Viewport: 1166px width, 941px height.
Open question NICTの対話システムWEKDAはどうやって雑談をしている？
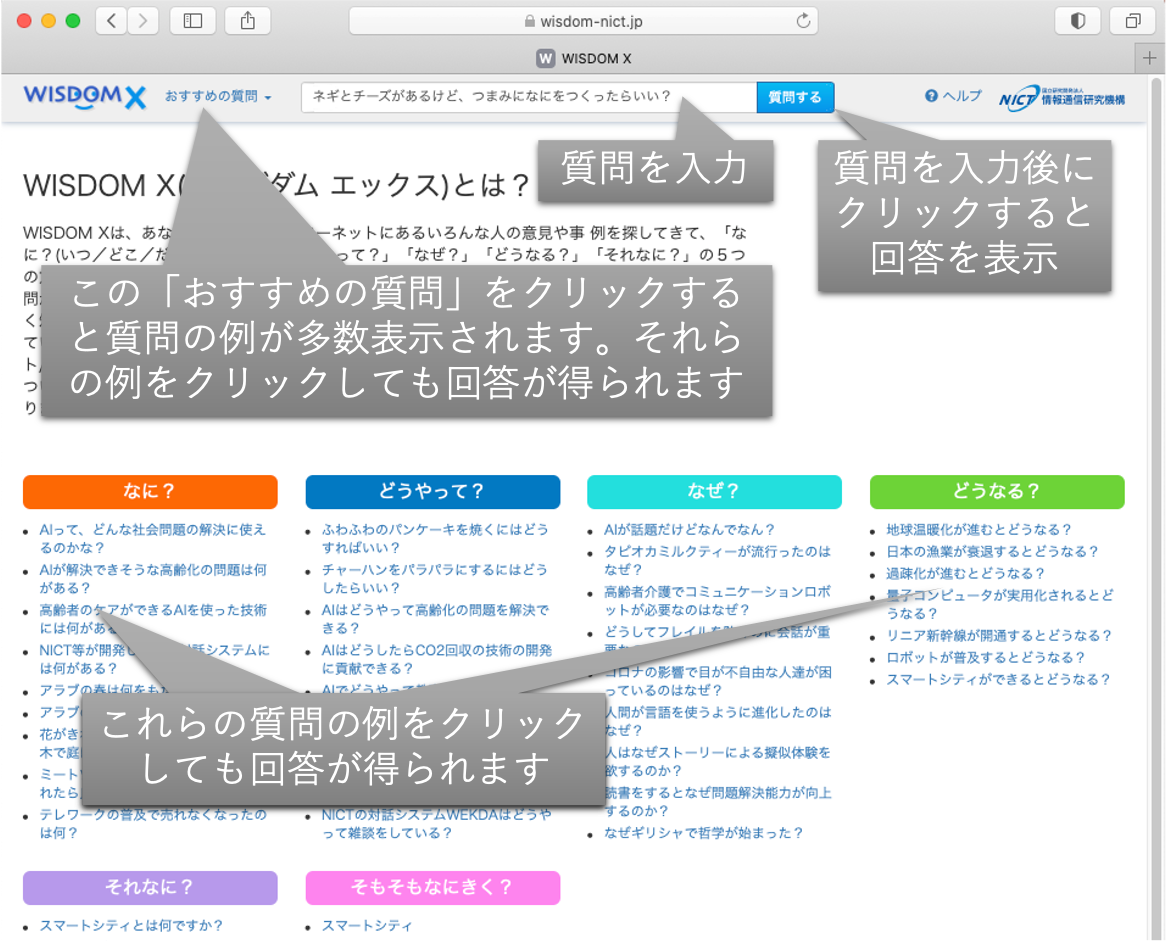click(437, 823)
